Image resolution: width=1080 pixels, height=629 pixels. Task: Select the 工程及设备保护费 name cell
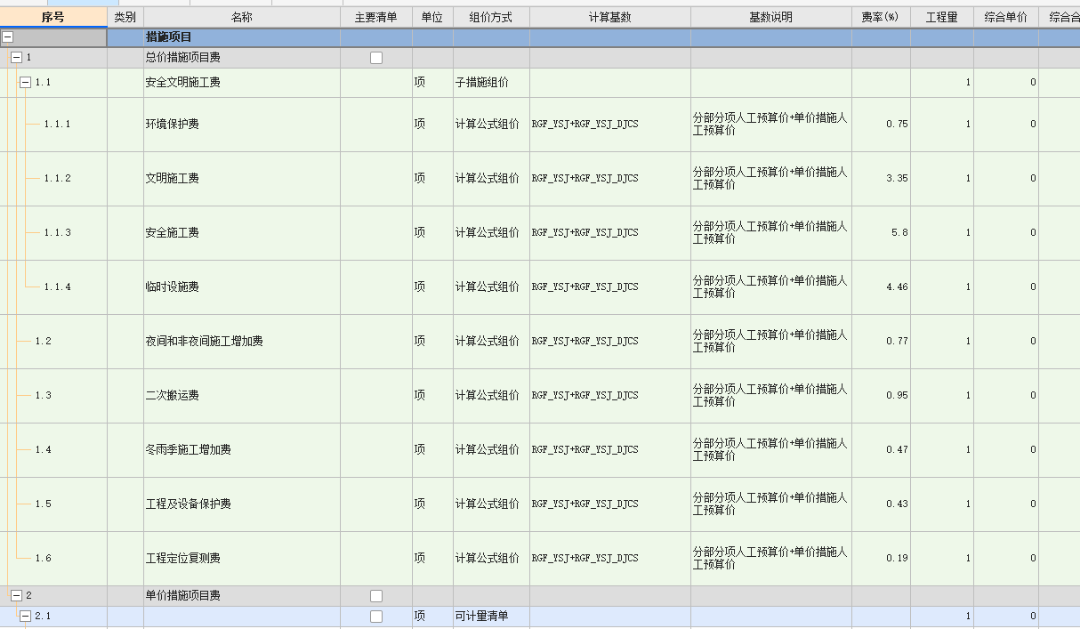coord(242,504)
